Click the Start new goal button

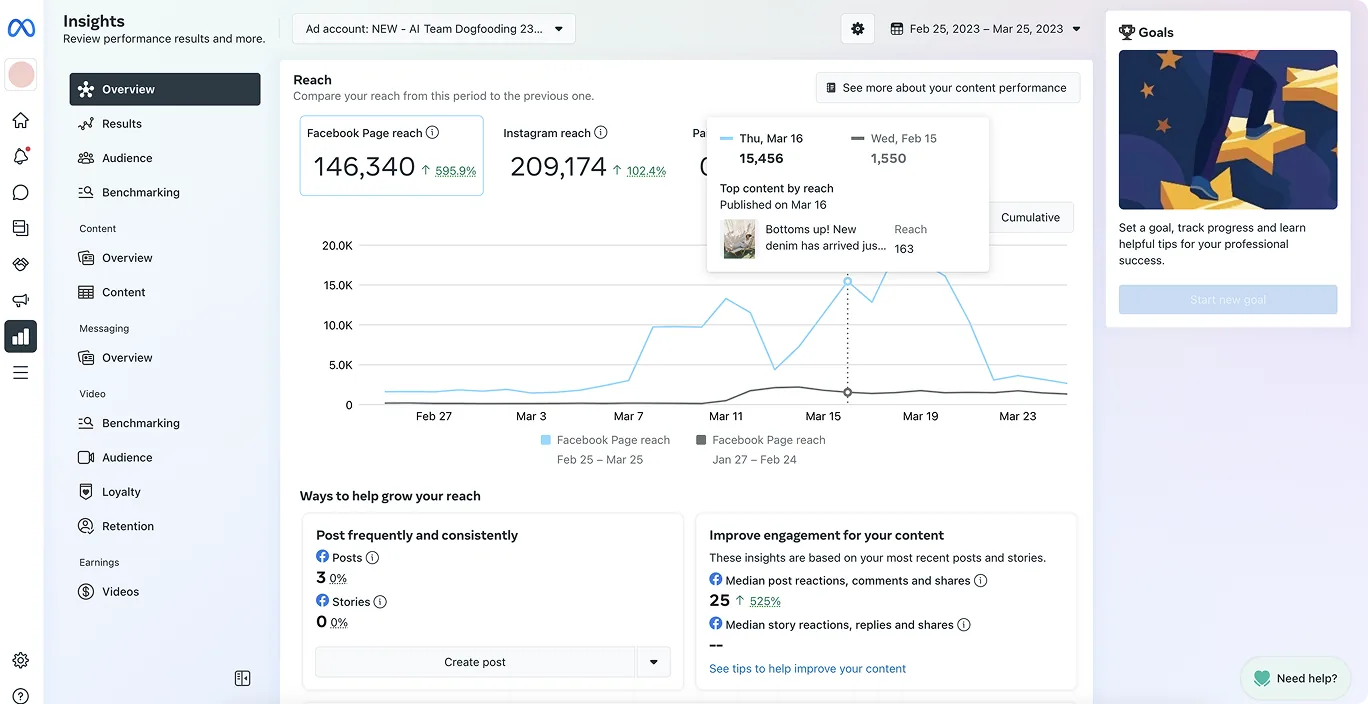click(x=1228, y=300)
